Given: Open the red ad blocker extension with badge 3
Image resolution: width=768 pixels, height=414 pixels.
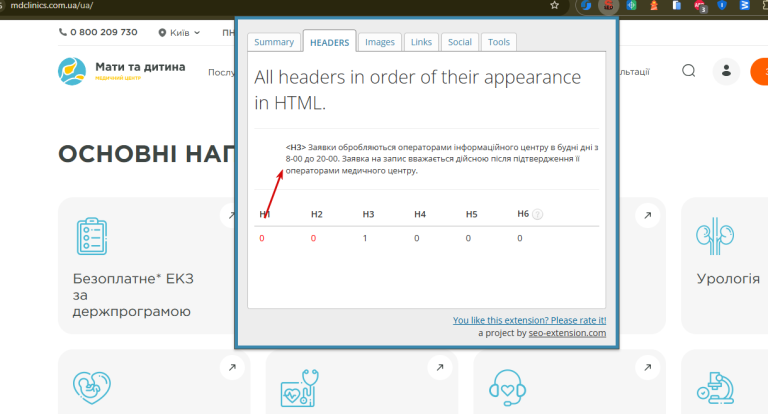Looking at the screenshot, I should pyautogui.click(x=700, y=6).
